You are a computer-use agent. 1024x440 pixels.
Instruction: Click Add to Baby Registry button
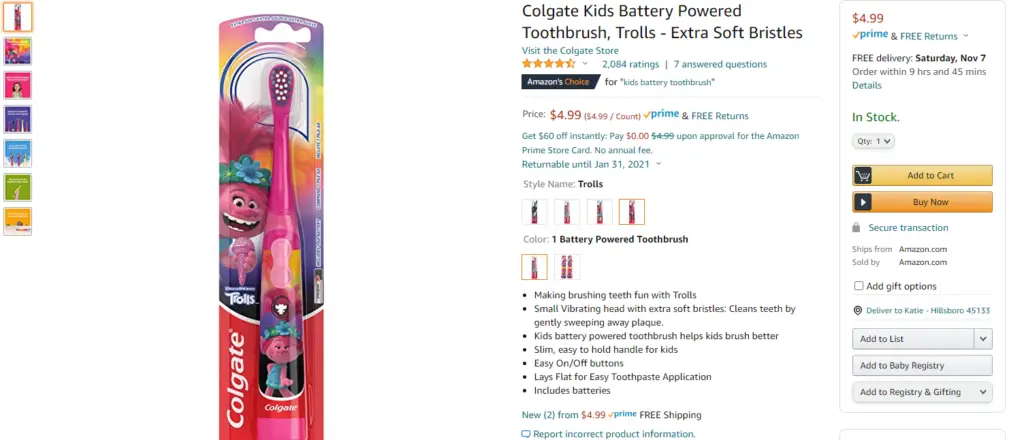[x=922, y=366]
